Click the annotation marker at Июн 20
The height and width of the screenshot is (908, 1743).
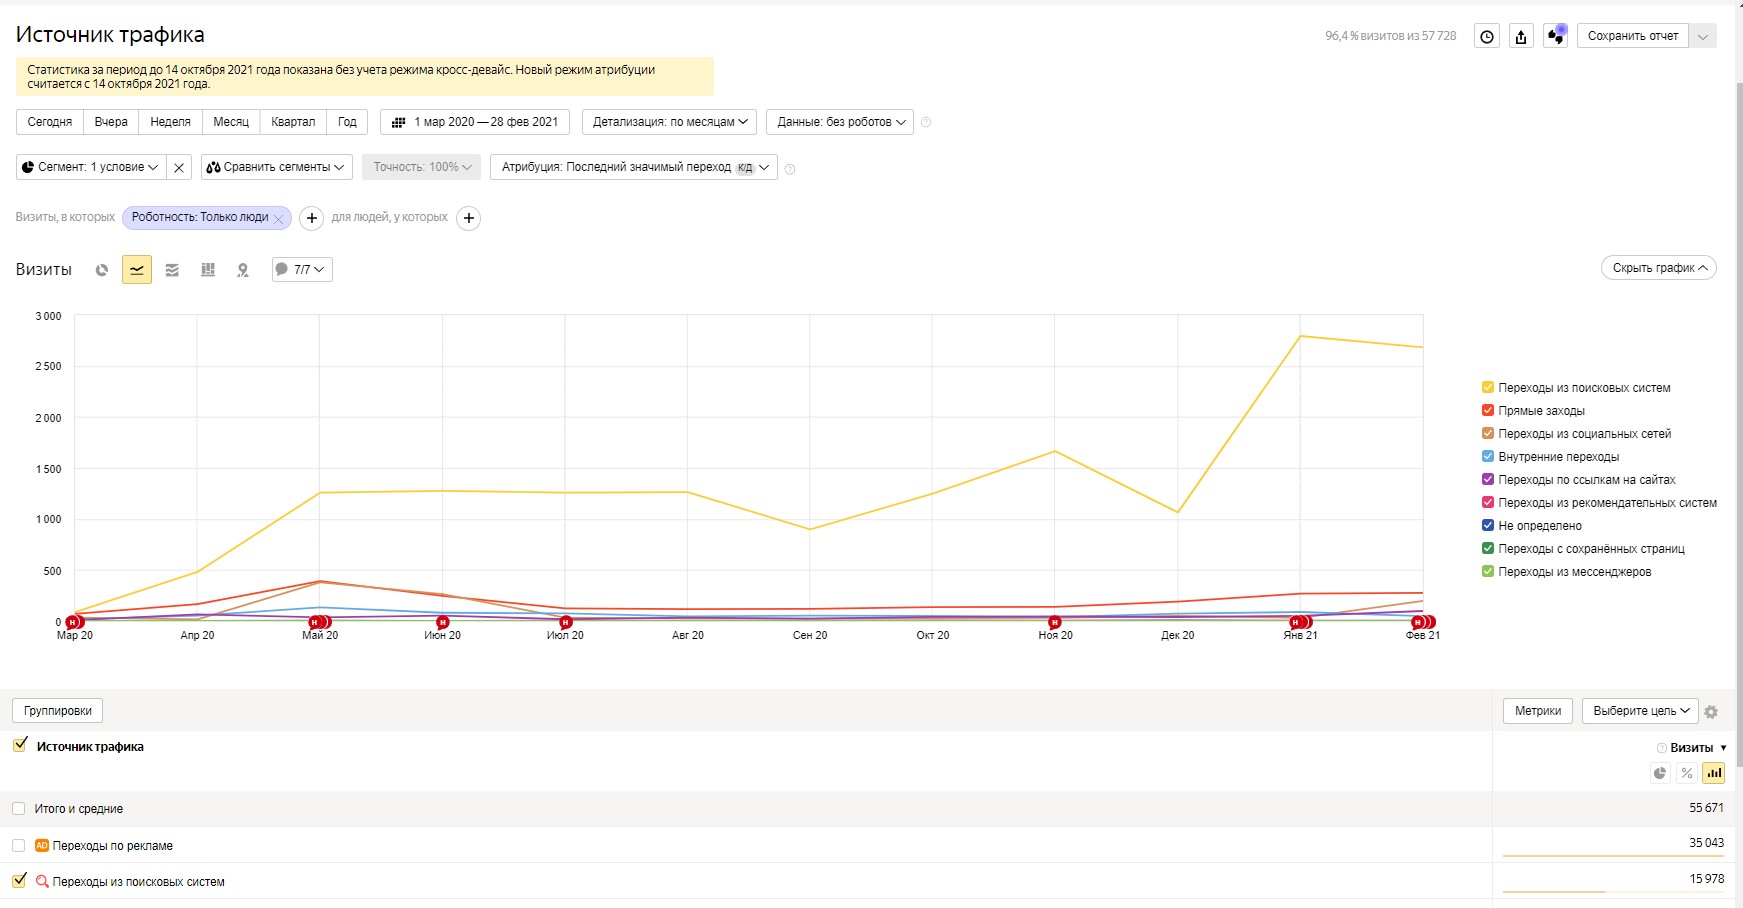[x=443, y=622]
